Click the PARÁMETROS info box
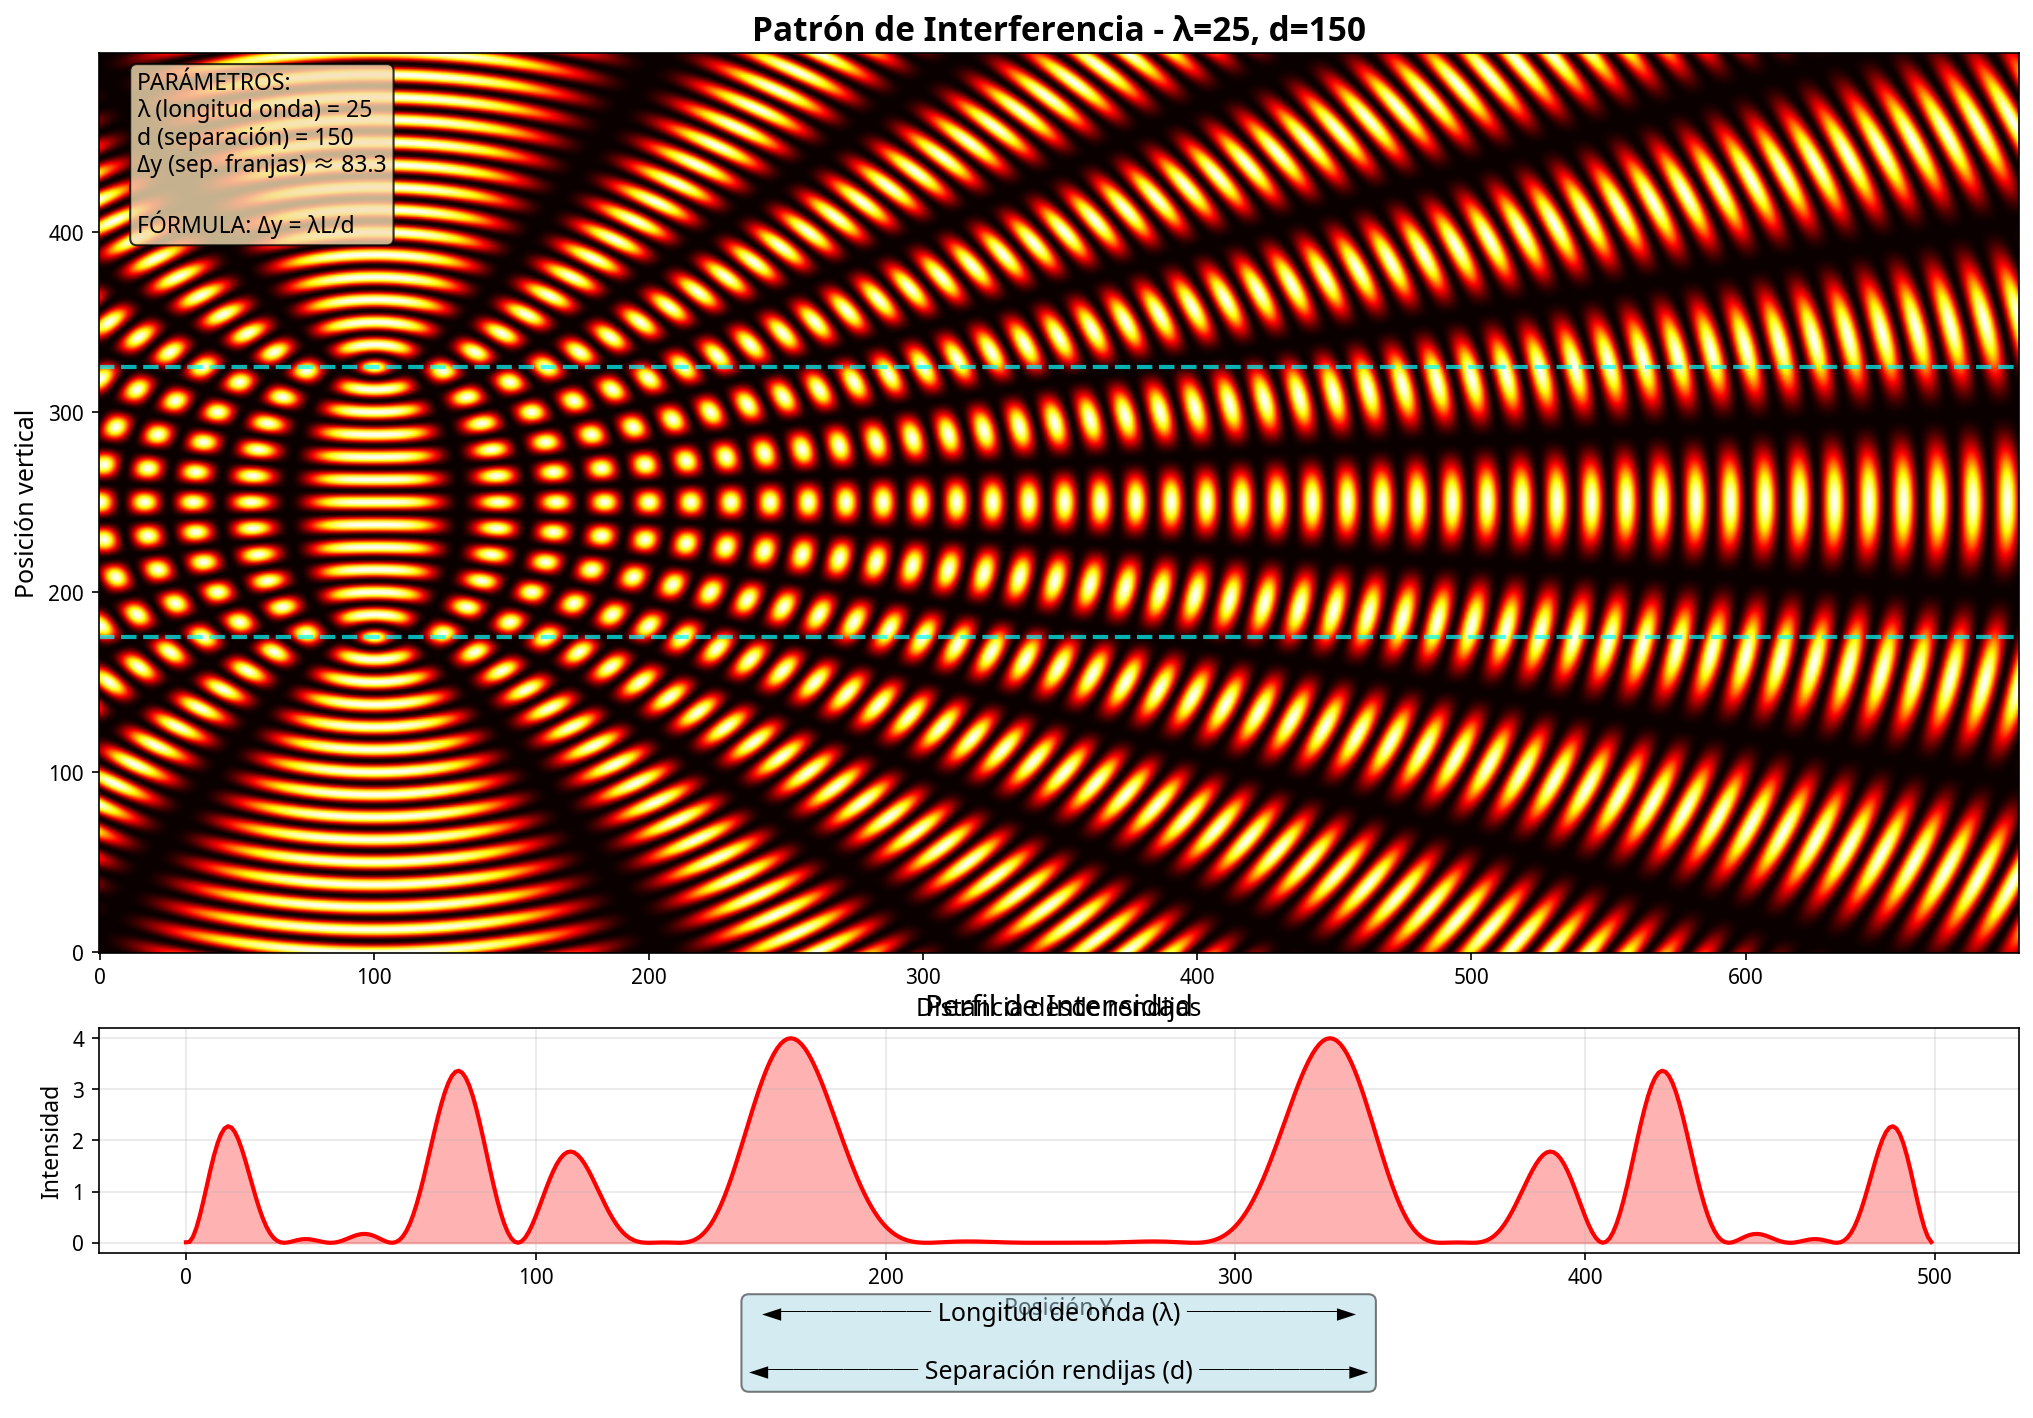The image size is (2033, 1418). point(262,150)
